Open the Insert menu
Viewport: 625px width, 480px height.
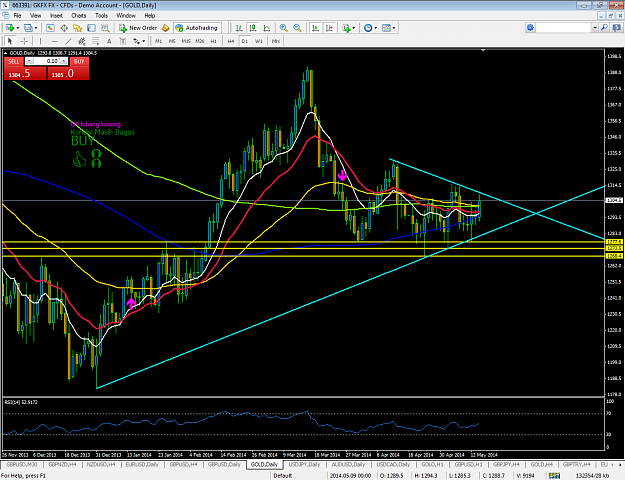point(56,16)
